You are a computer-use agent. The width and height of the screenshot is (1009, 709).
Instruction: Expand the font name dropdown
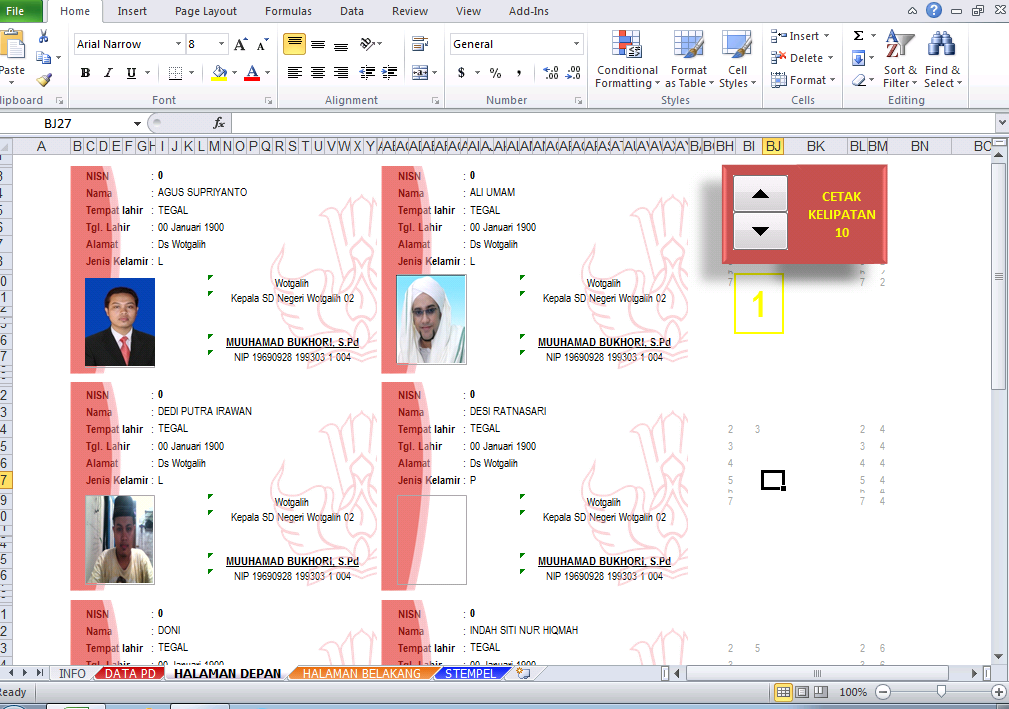178,44
